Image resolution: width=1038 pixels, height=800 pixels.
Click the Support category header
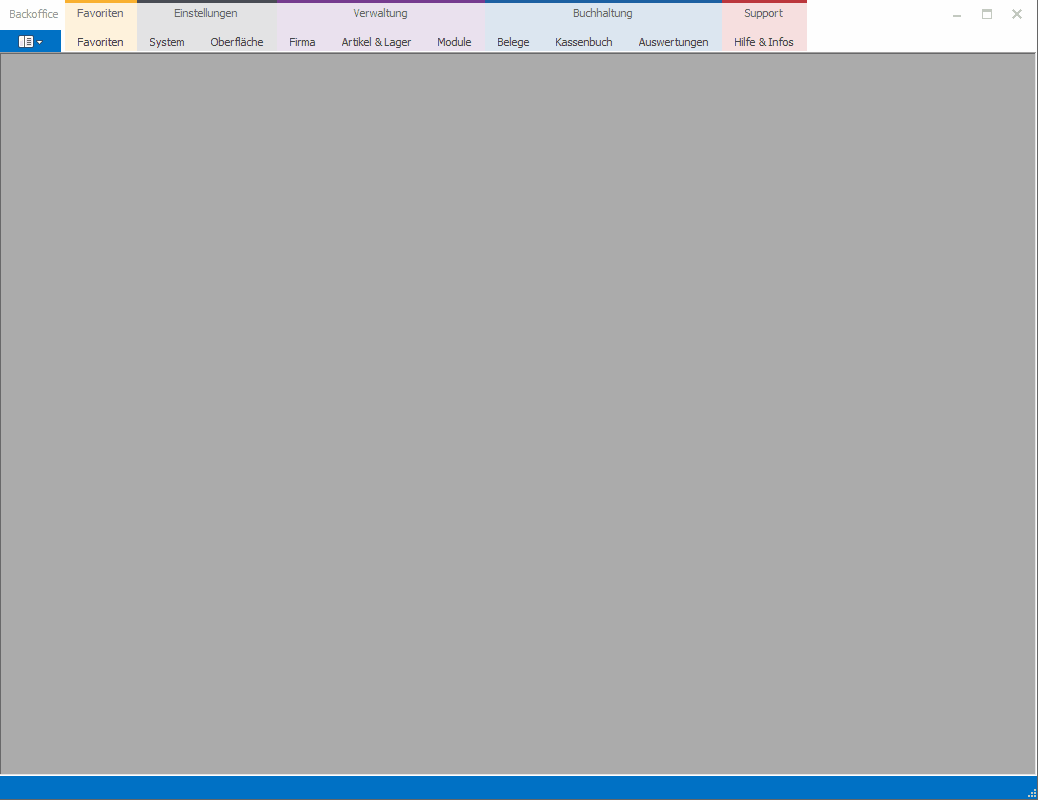(763, 13)
